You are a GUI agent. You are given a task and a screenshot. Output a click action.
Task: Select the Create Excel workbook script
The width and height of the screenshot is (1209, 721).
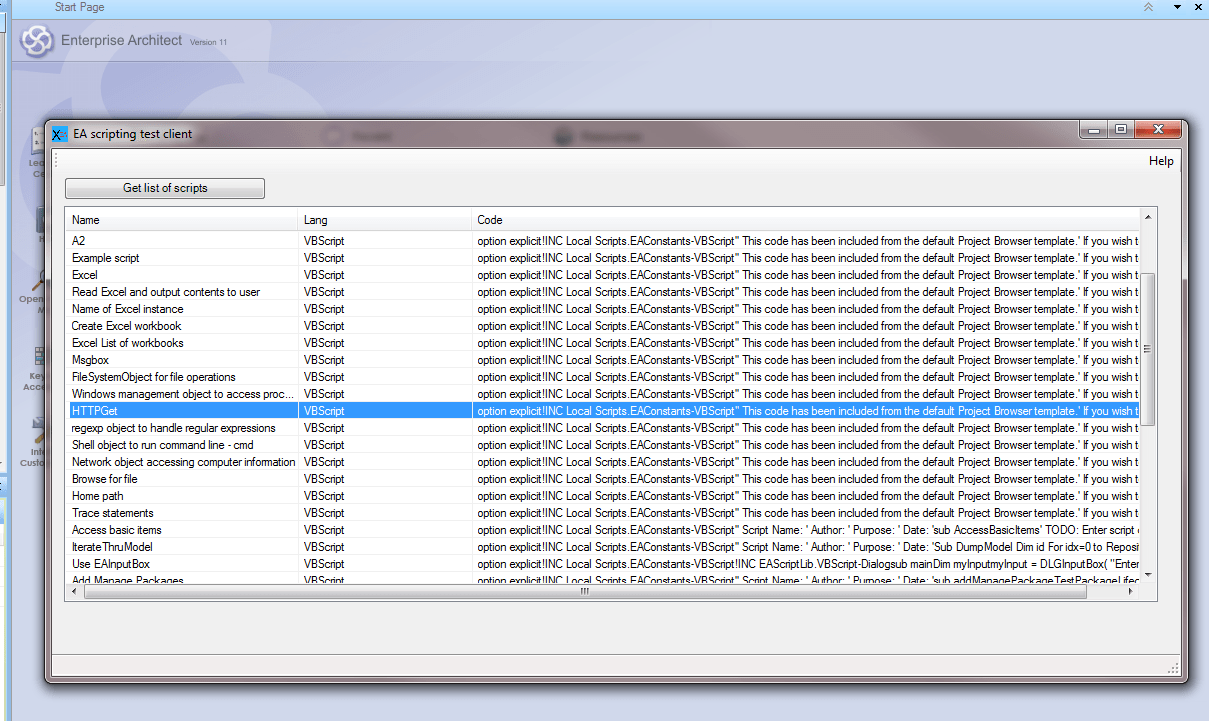pyautogui.click(x=127, y=326)
